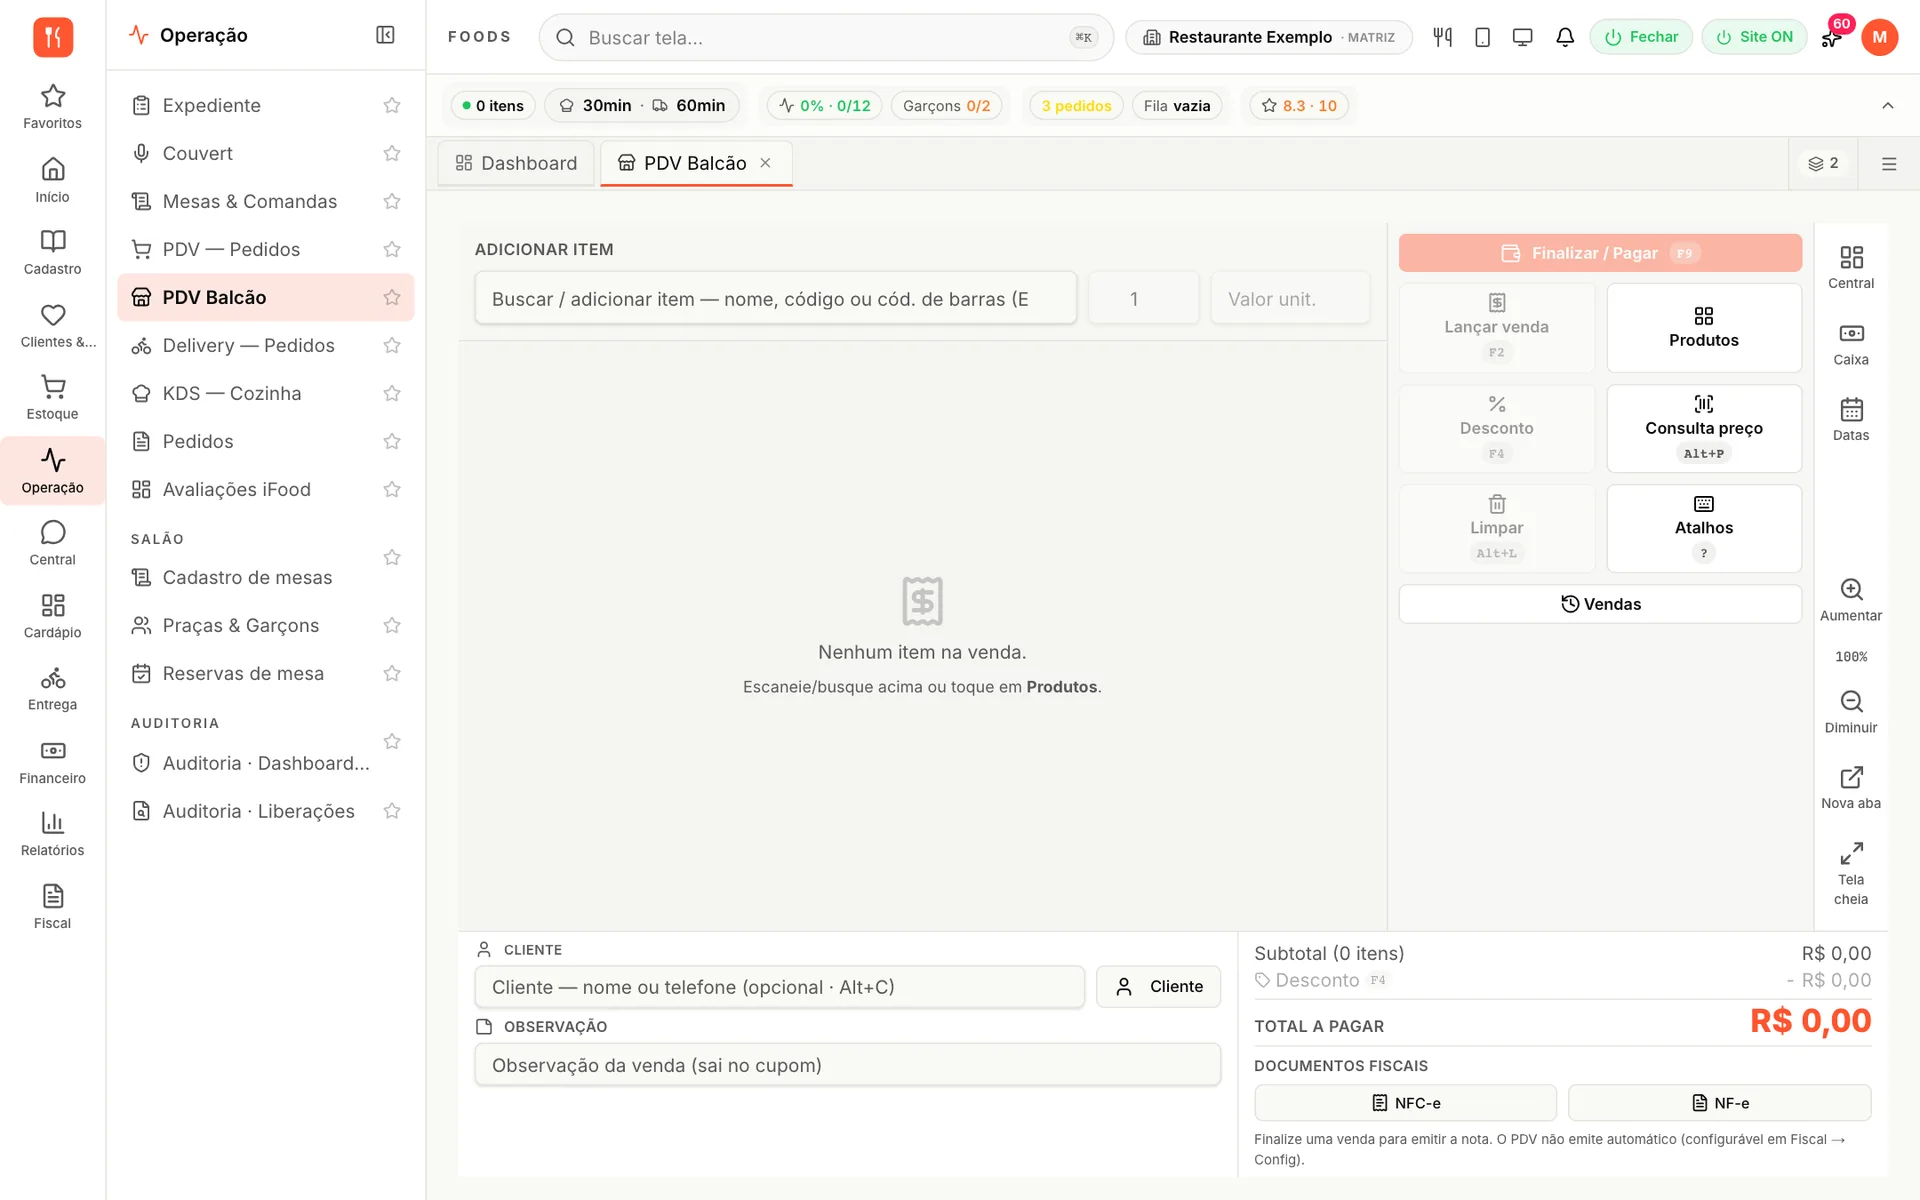Open the tab list hamburger menu
This screenshot has width=1920, height=1200.
point(1889,164)
